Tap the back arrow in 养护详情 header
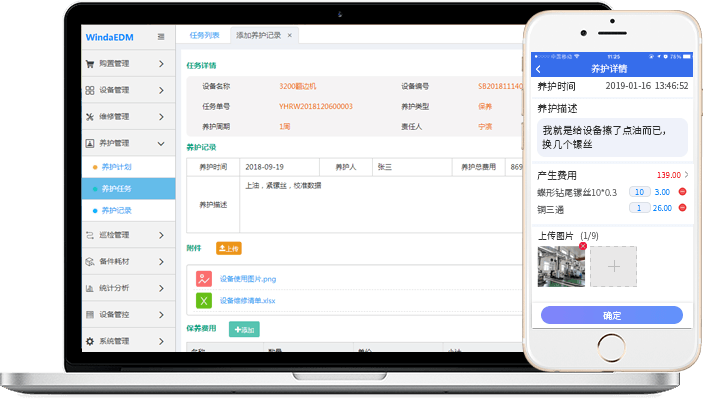 (x=539, y=69)
